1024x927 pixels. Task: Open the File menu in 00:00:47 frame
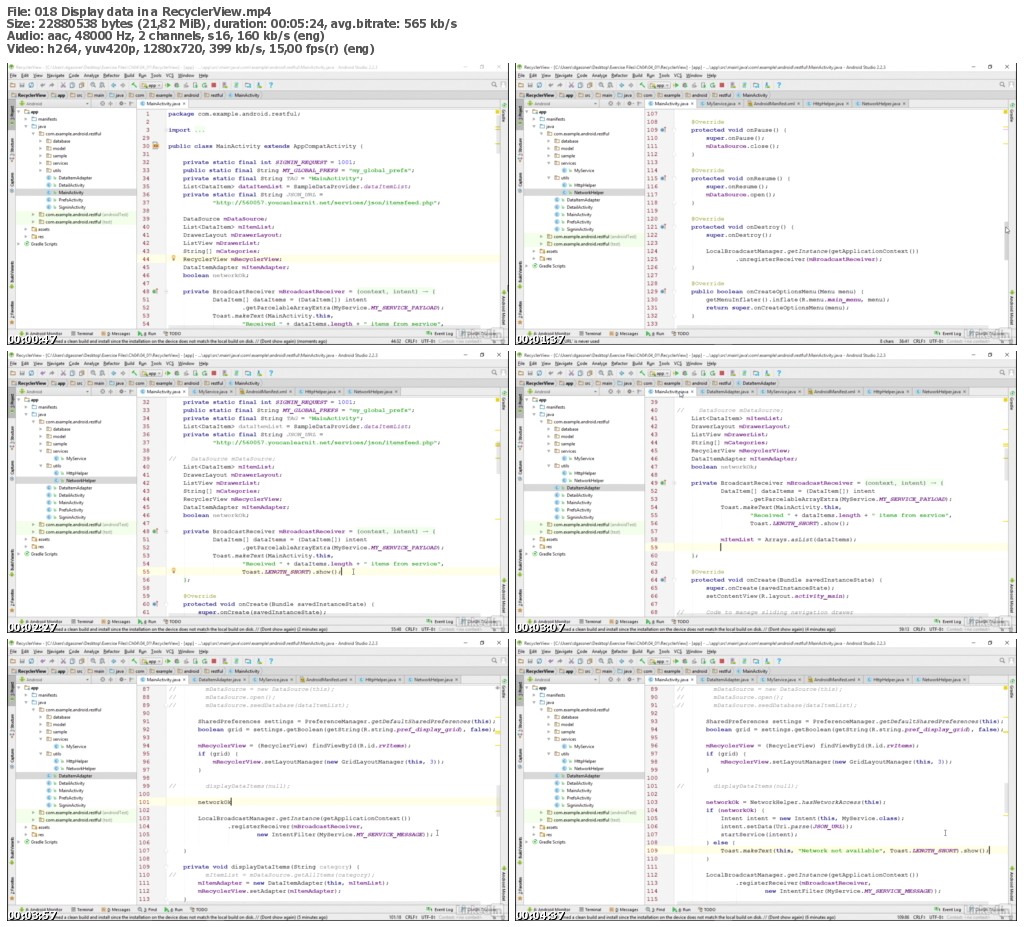pyautogui.click(x=12, y=75)
